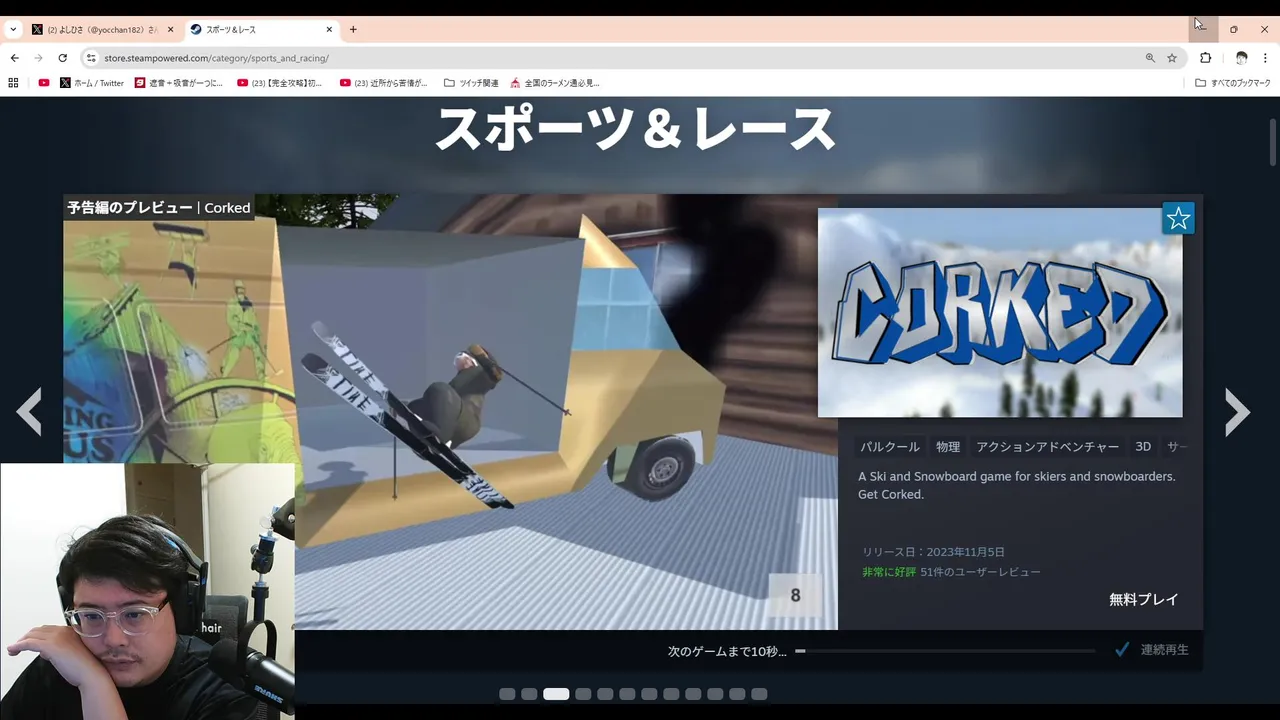The width and height of the screenshot is (1280, 720).
Task: Open the ホーム / Twitter bookmark
Action: [92, 83]
